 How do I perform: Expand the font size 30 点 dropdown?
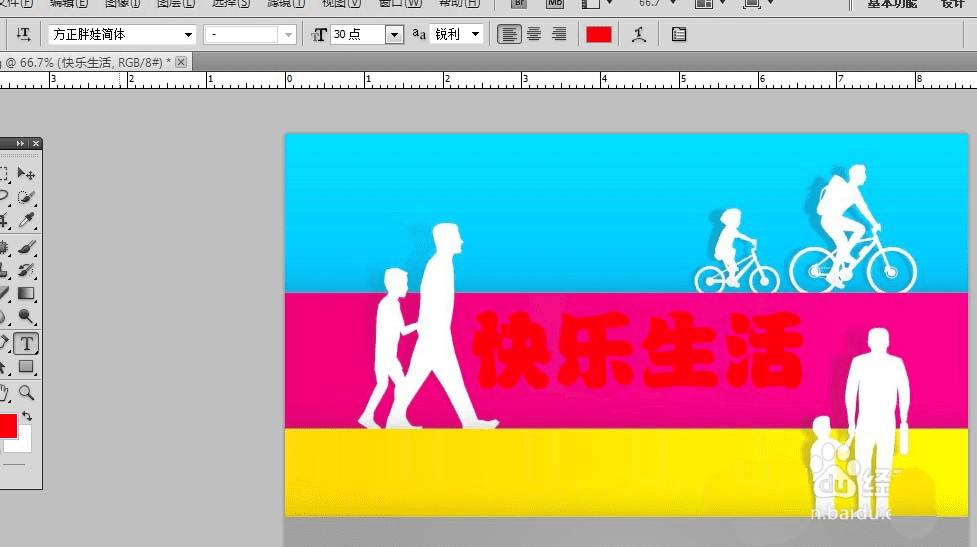(394, 34)
